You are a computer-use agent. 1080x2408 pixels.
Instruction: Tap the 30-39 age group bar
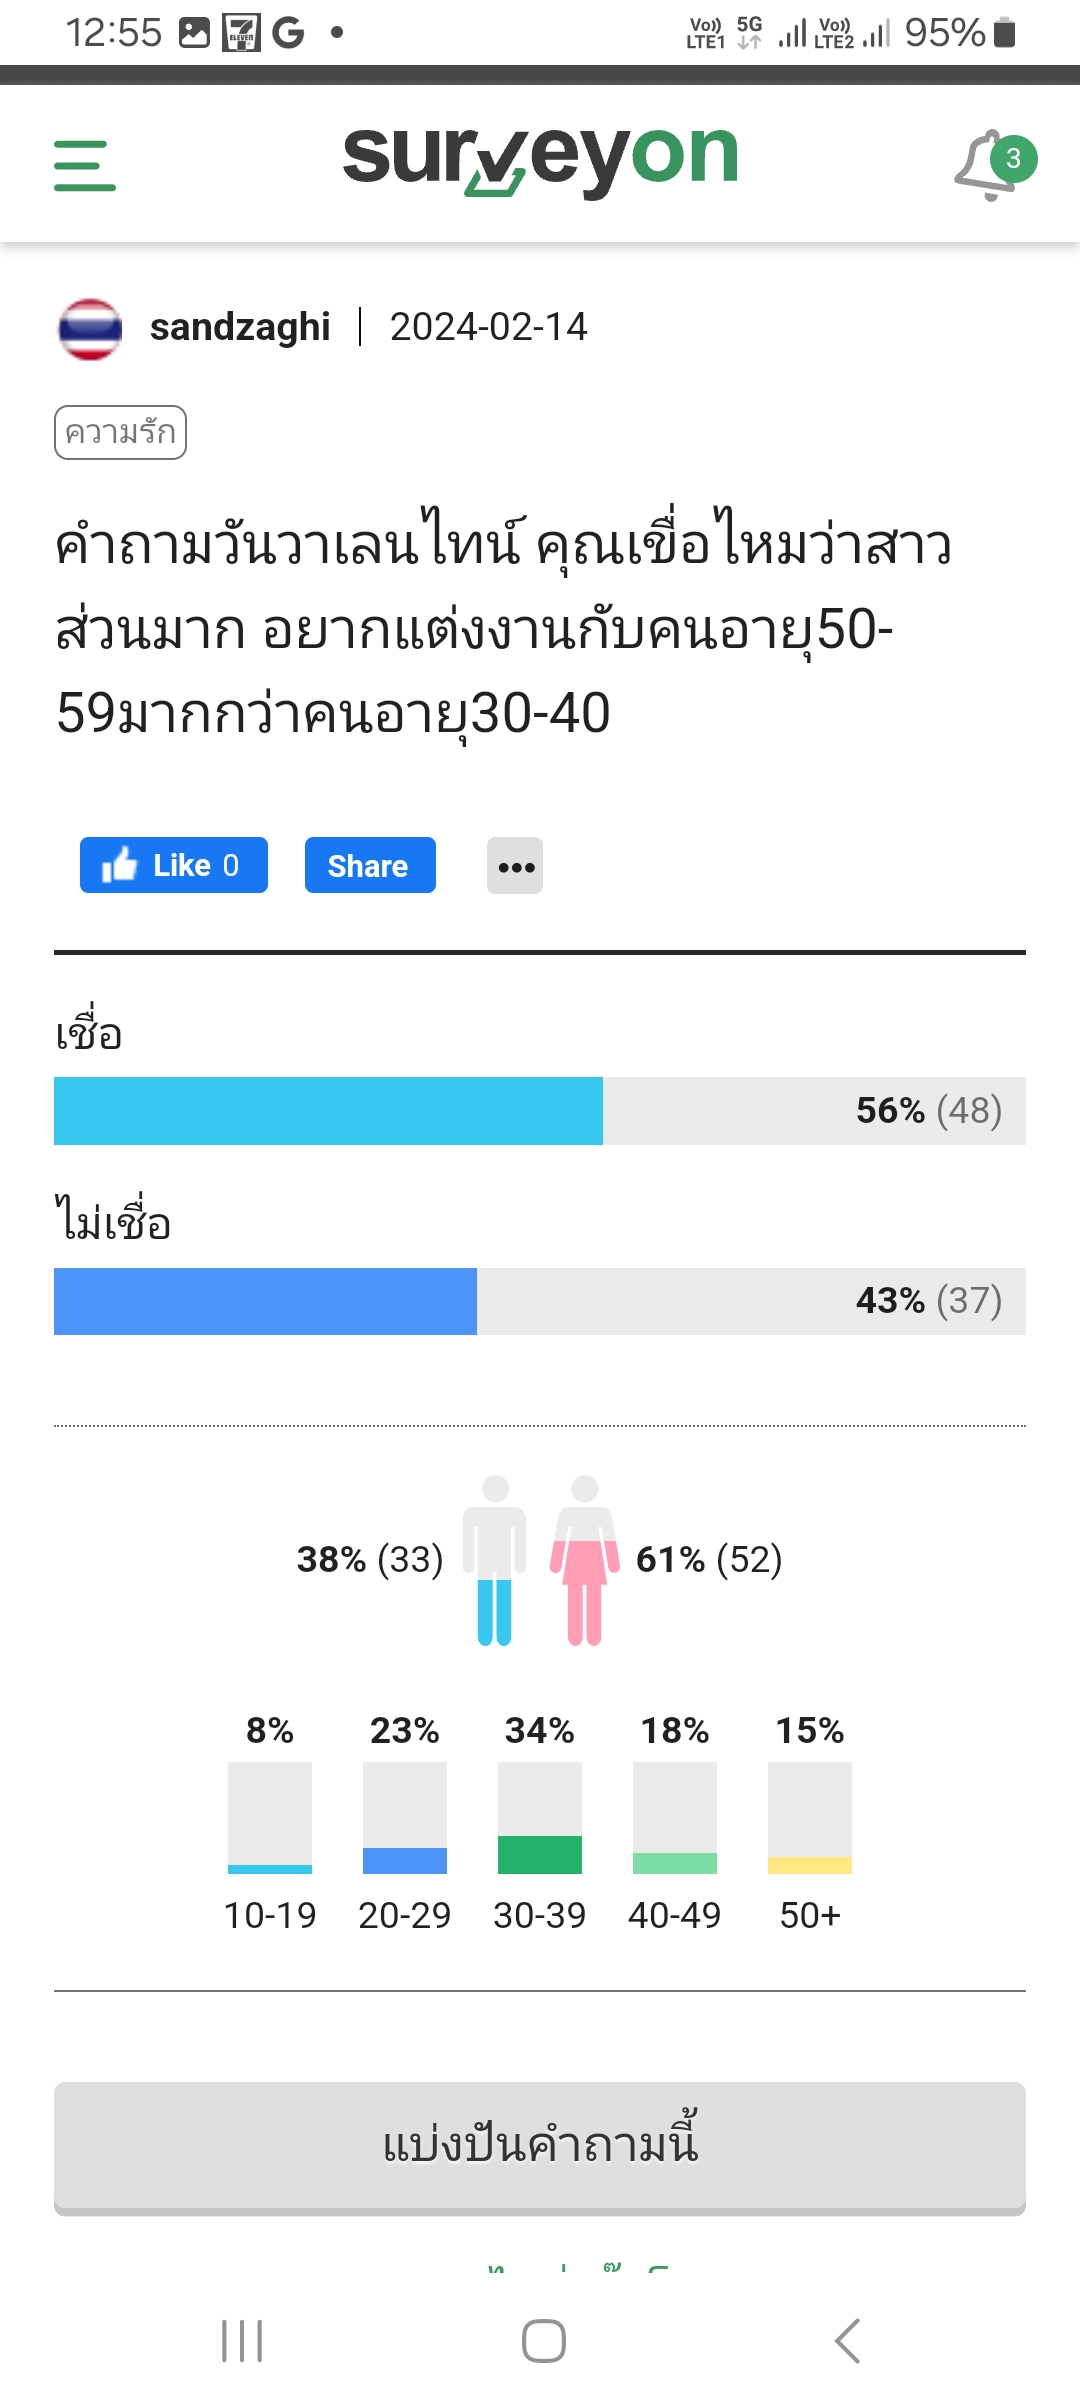tap(540, 1818)
